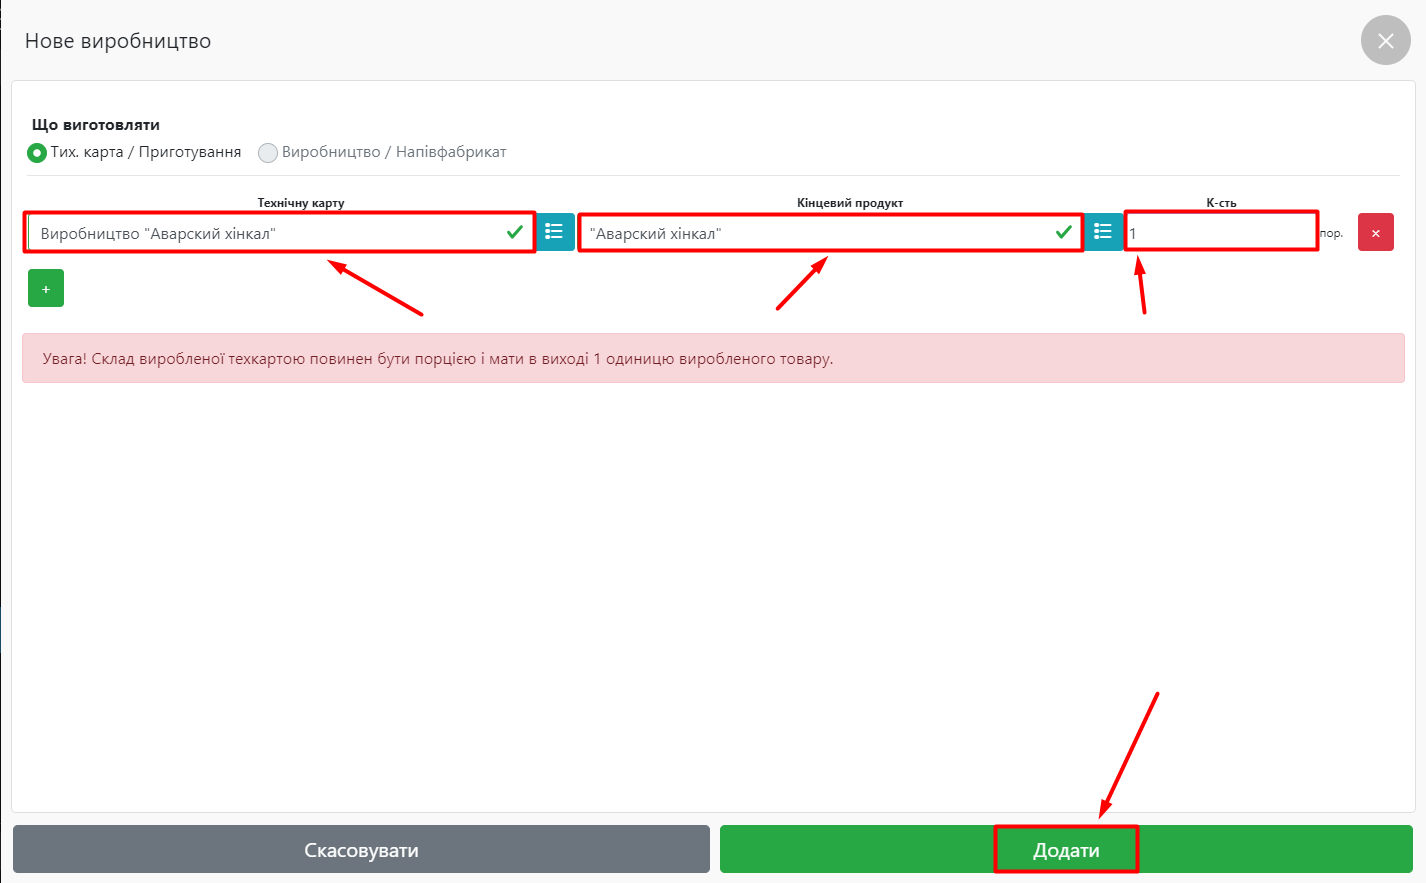The width and height of the screenshot is (1426, 883).
Task: Choose the Виробництво / Напівфабрикат radio option
Action: (268, 153)
